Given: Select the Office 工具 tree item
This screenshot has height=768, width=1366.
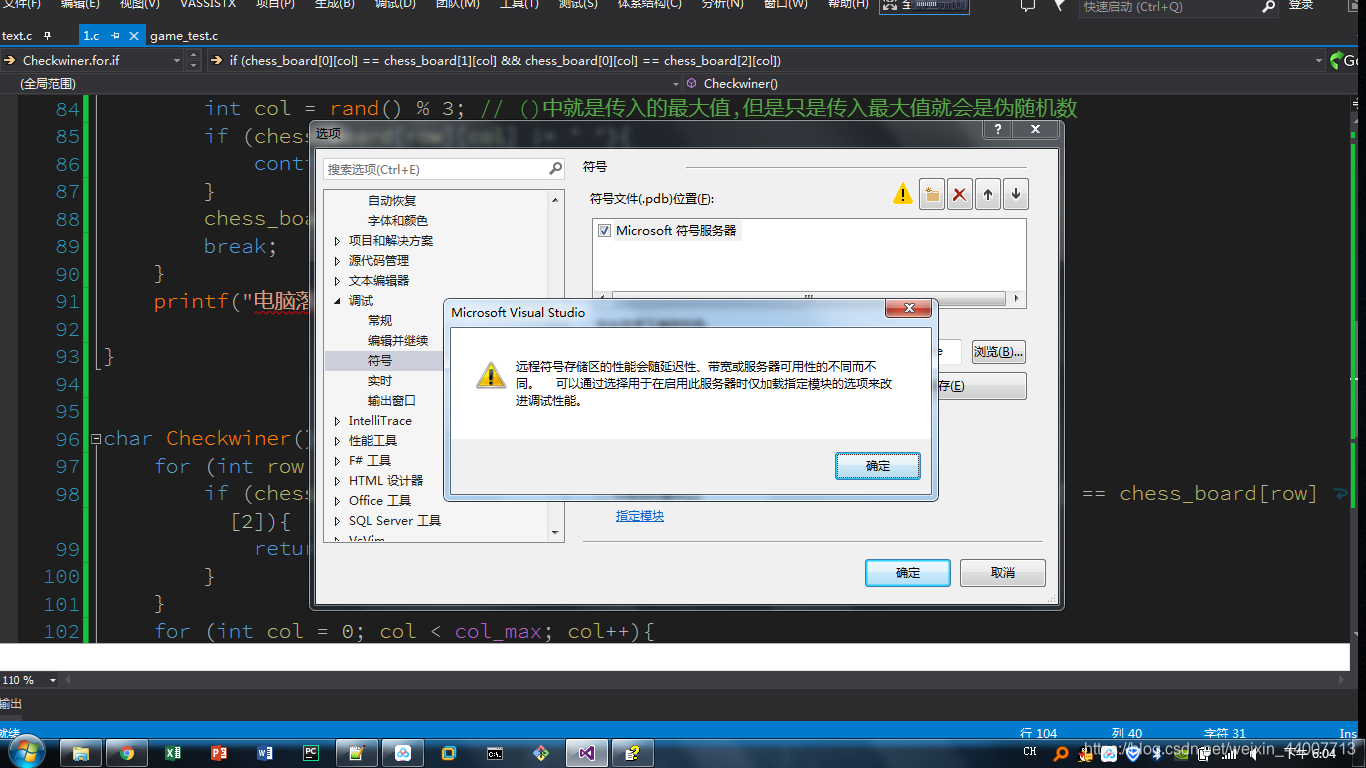Looking at the screenshot, I should [380, 501].
